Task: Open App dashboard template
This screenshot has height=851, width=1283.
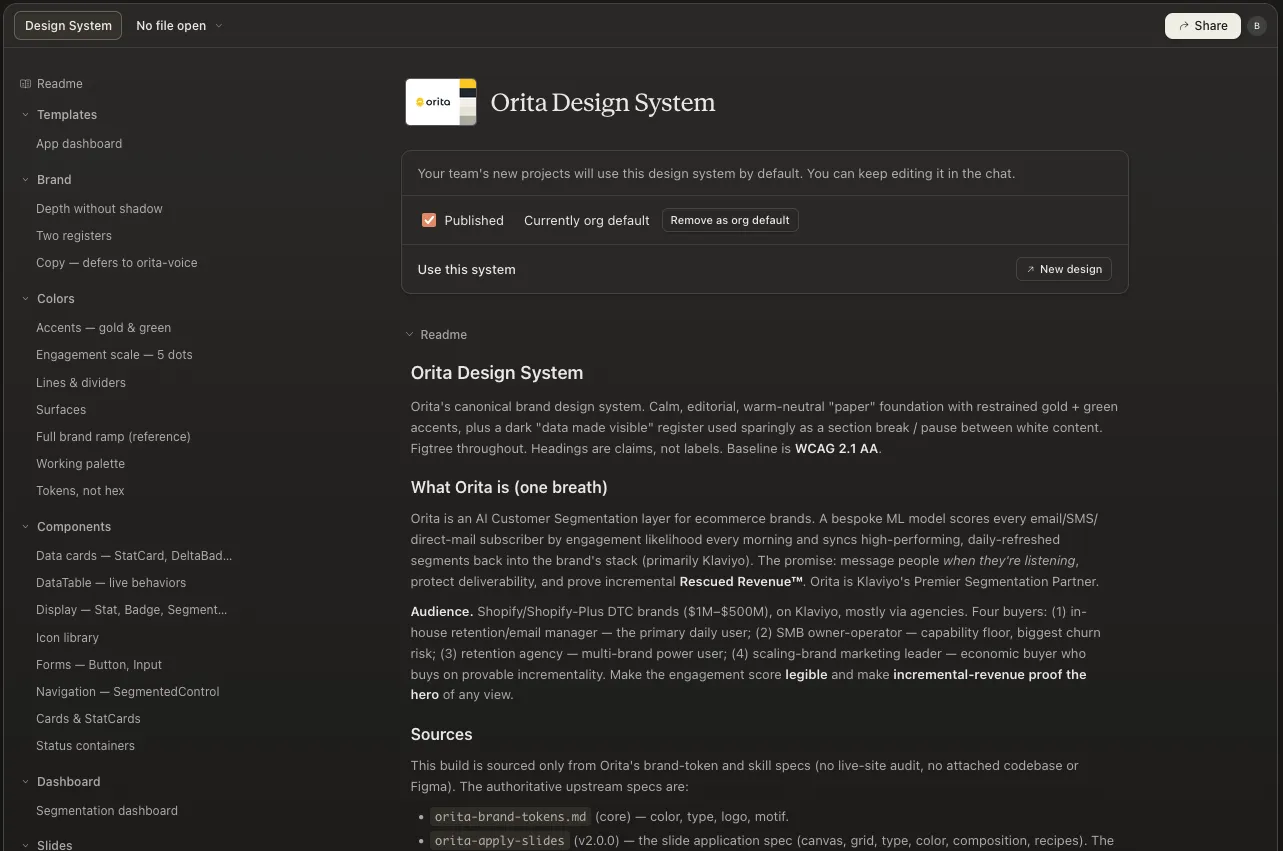Action: pos(79,144)
